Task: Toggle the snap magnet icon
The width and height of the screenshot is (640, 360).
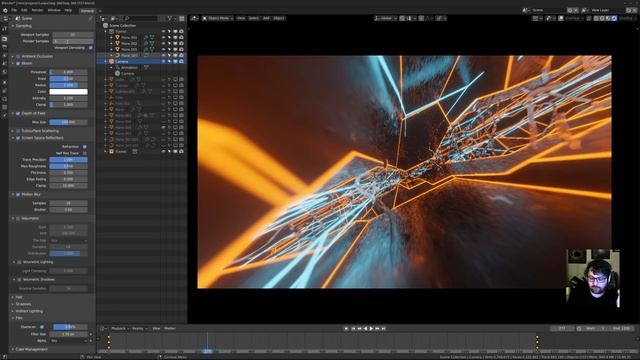Action: pyautogui.click(x=402, y=18)
